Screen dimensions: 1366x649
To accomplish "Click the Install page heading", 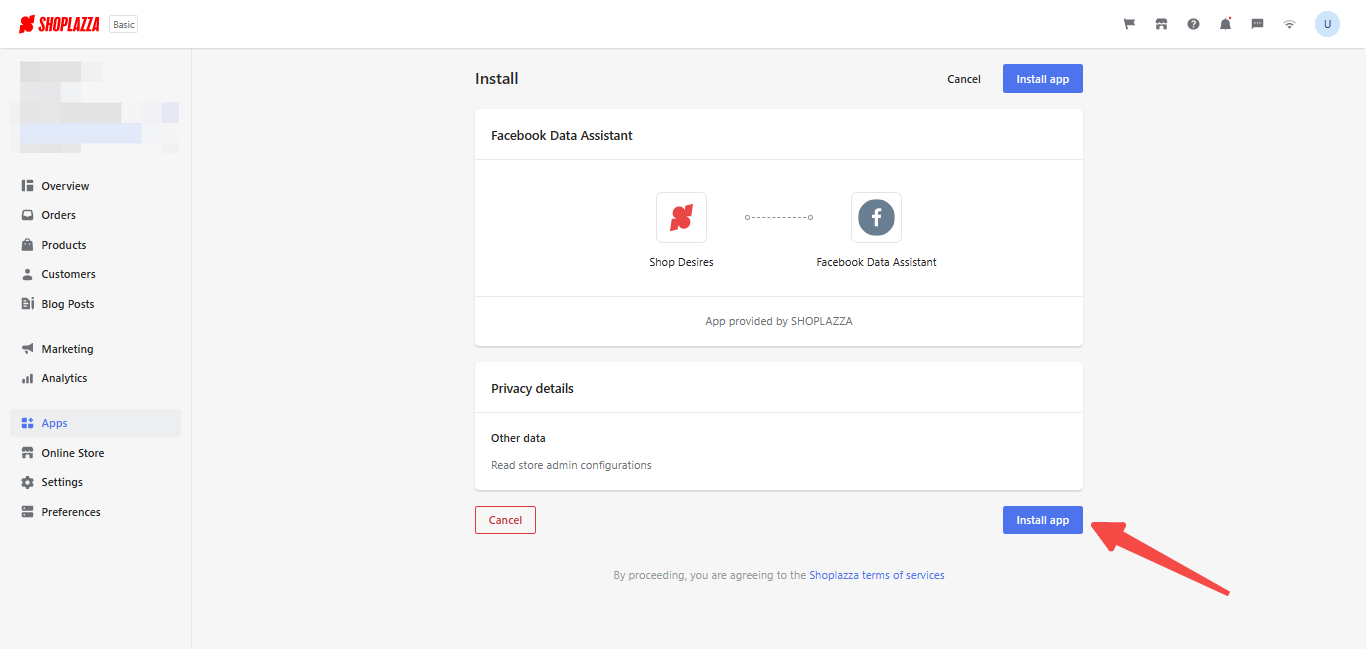I will point(497,79).
